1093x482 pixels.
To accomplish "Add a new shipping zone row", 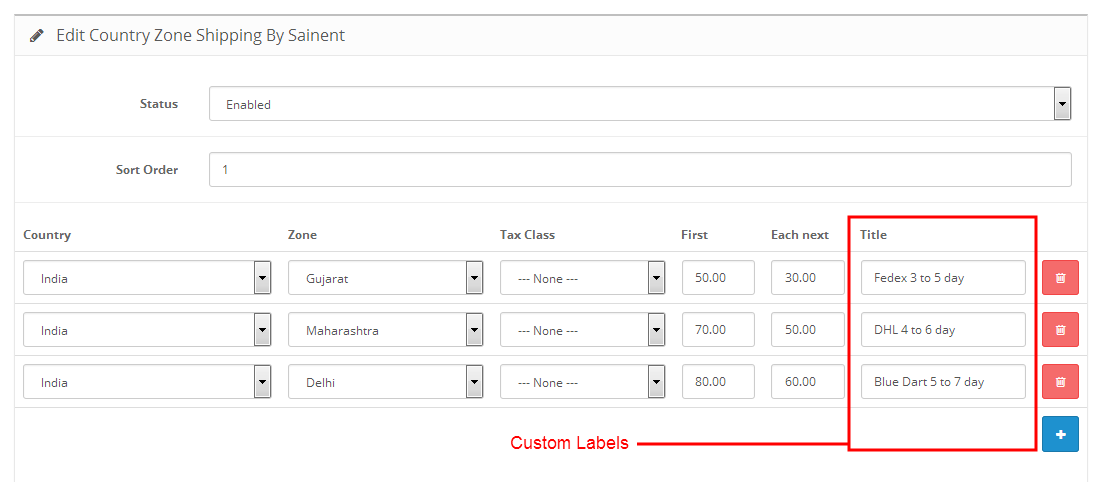I will 1060,434.
